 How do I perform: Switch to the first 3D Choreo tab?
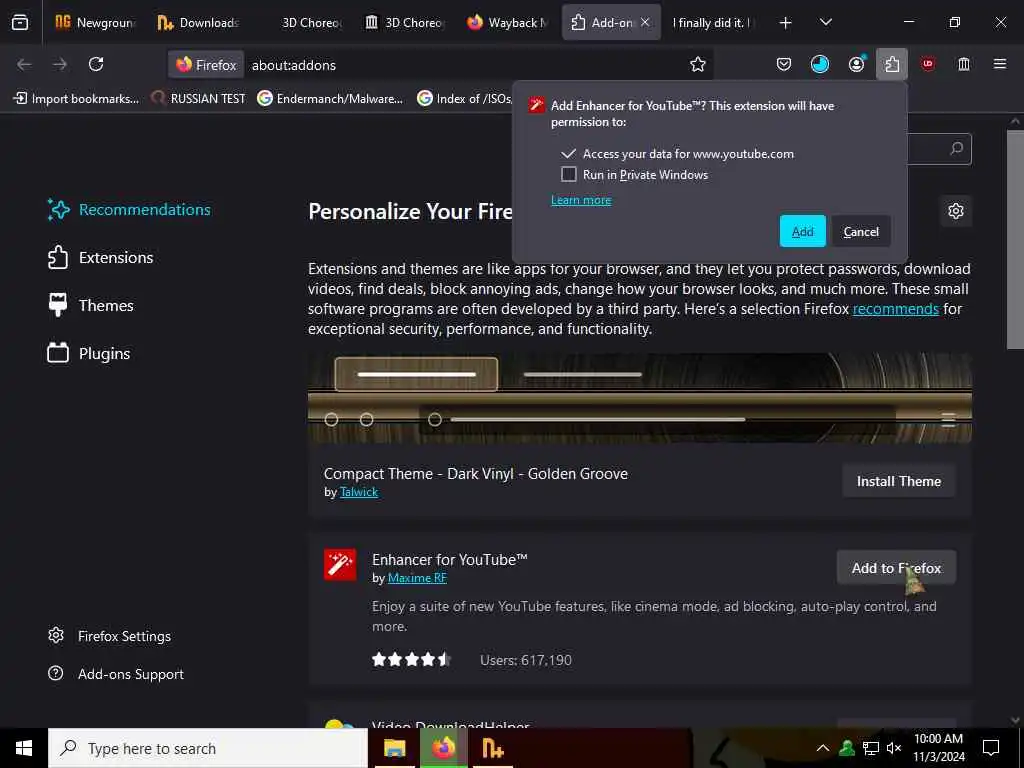pyautogui.click(x=303, y=22)
